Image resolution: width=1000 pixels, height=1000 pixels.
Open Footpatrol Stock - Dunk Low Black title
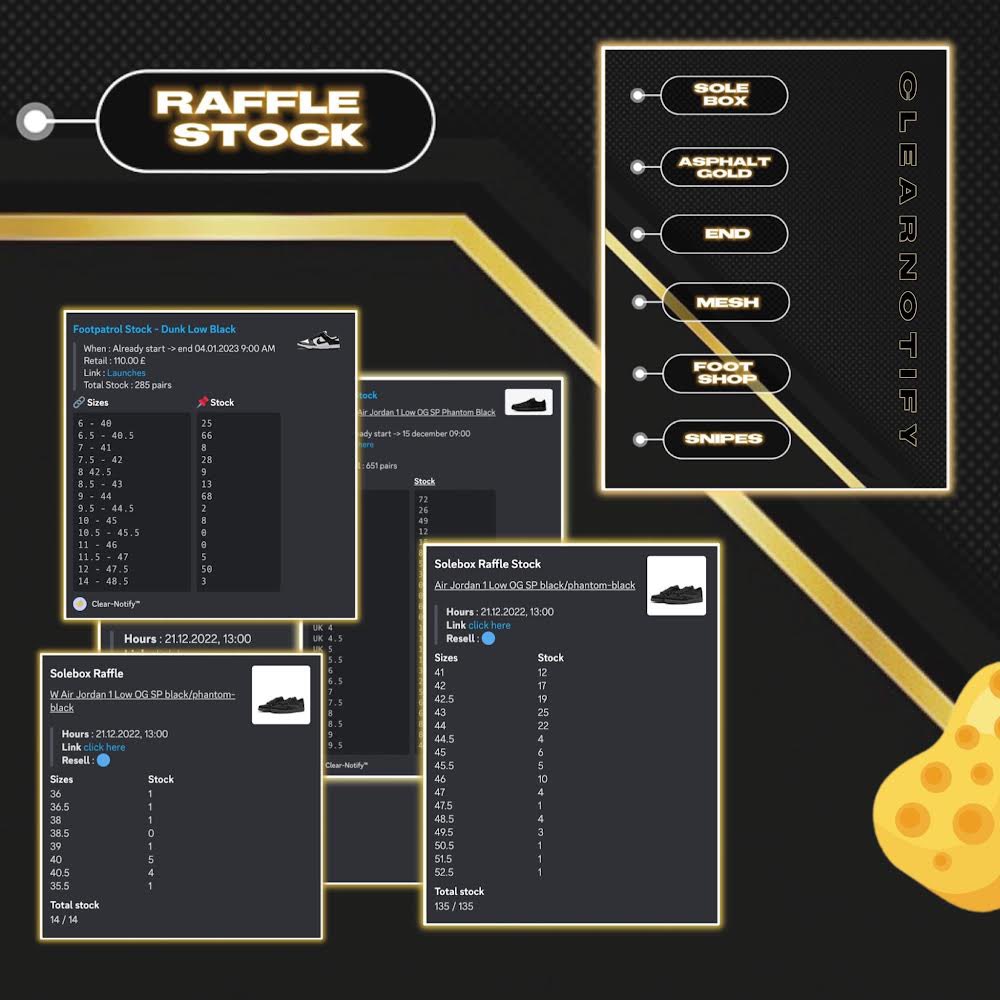(154, 329)
